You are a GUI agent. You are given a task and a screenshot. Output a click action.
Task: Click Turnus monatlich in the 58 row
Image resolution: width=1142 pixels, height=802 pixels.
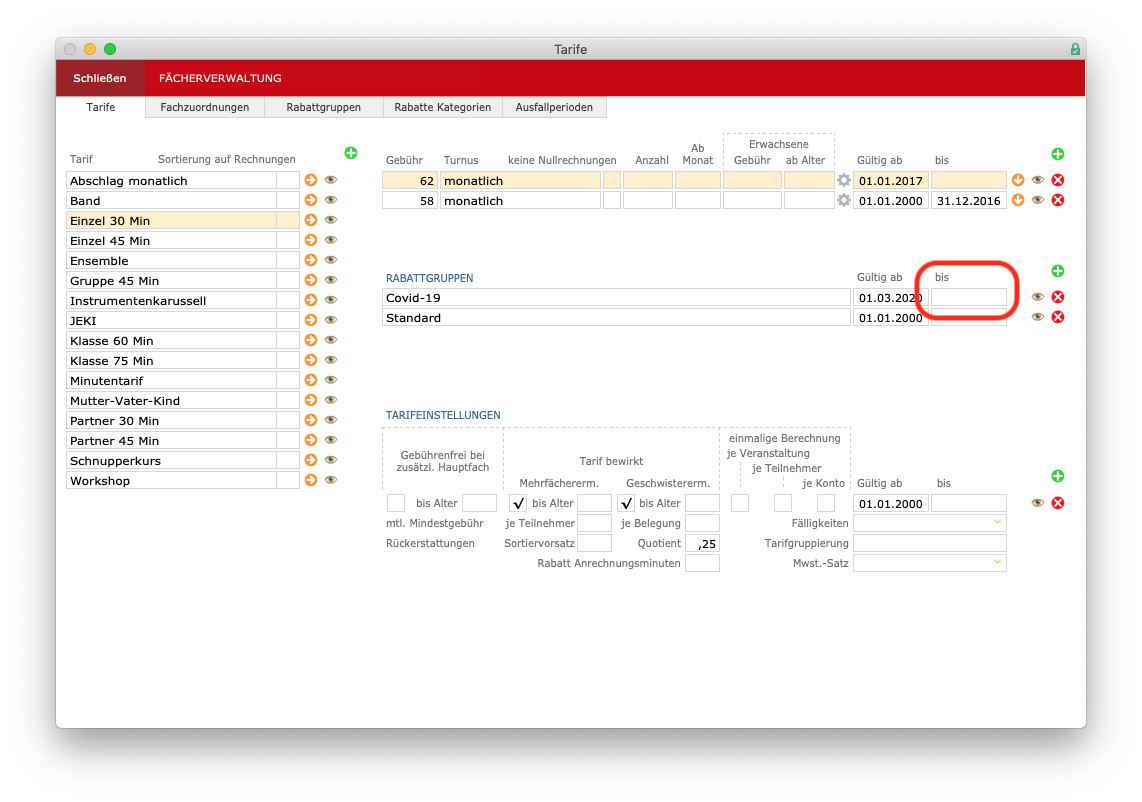[x=520, y=200]
